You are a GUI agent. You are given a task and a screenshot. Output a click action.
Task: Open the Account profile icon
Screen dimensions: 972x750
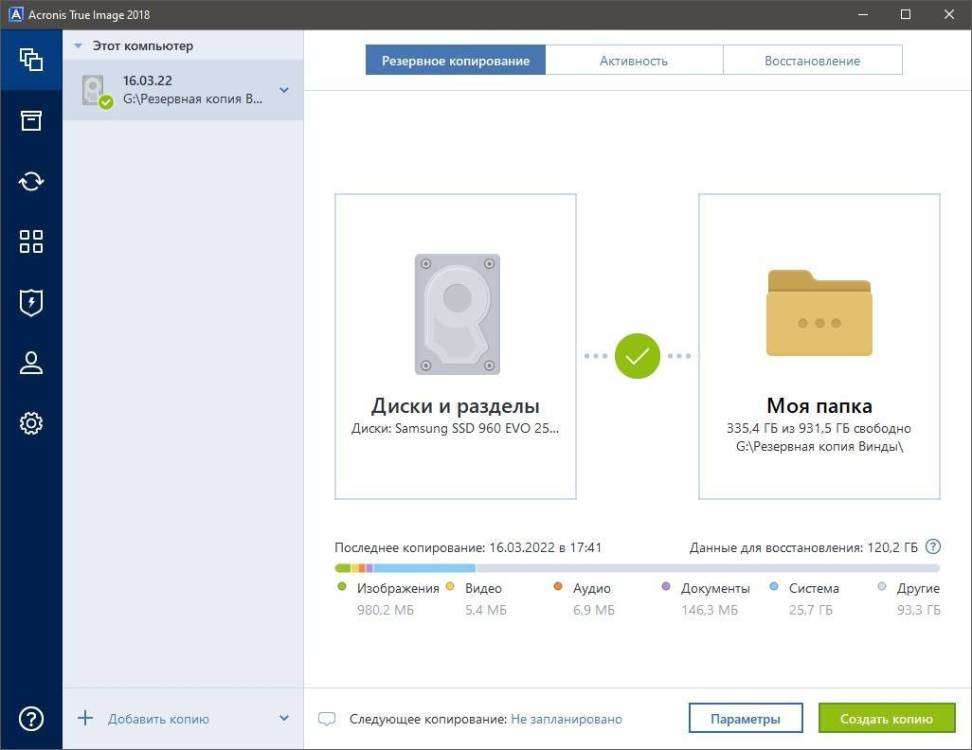tap(31, 363)
